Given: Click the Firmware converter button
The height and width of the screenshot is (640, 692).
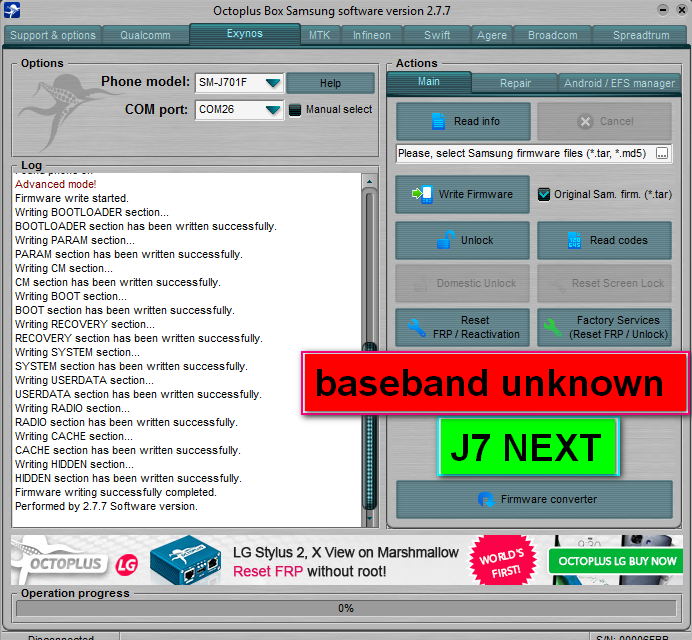Looking at the screenshot, I should coord(534,500).
